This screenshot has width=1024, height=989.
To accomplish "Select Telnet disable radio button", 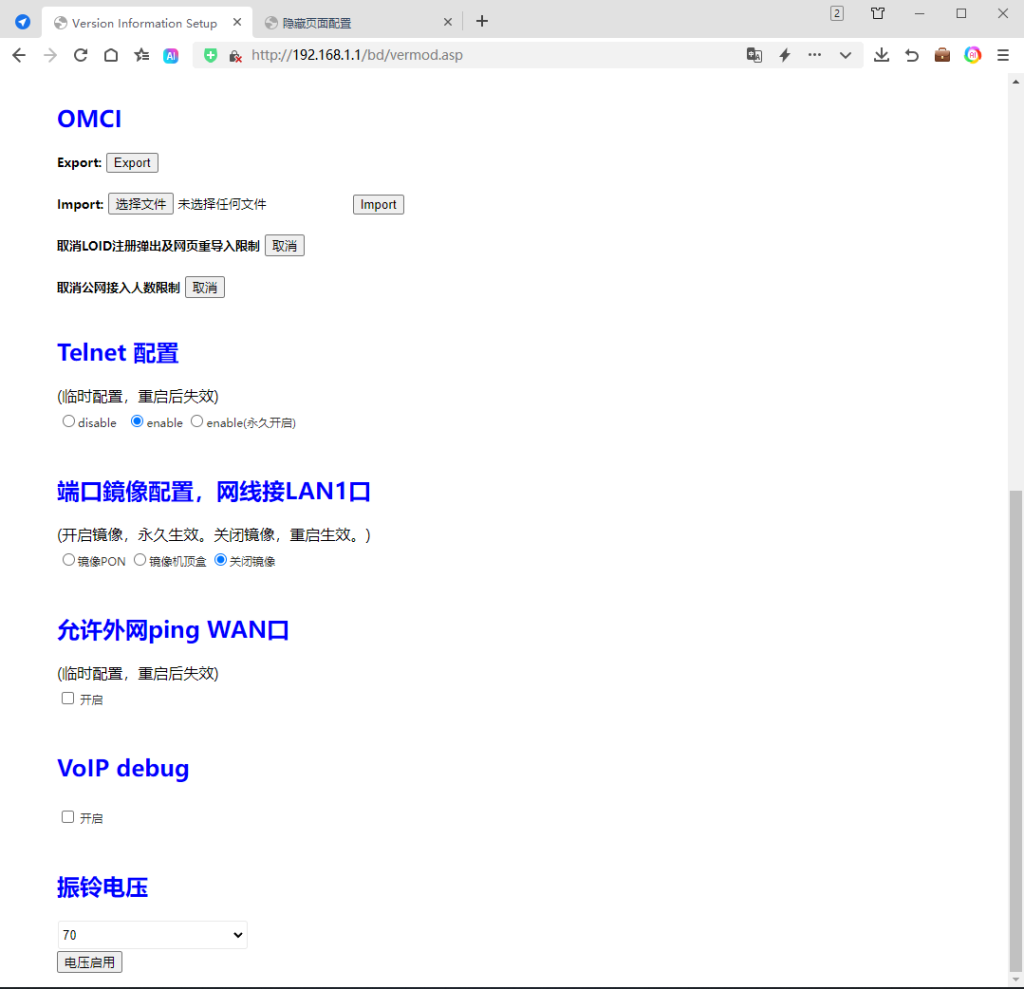I will coord(69,422).
